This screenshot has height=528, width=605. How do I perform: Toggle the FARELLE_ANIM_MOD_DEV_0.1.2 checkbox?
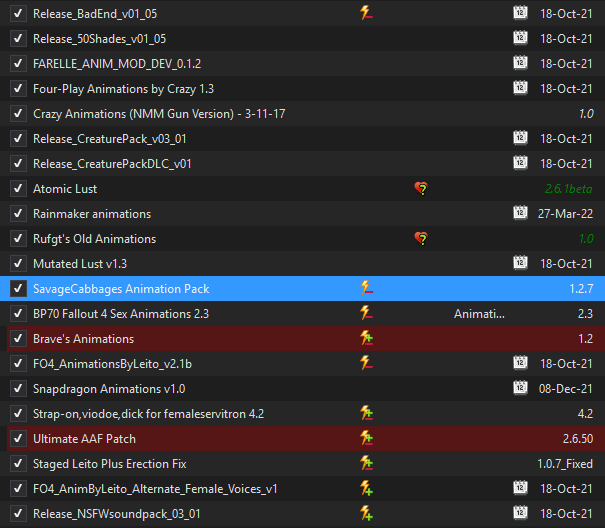[18, 64]
